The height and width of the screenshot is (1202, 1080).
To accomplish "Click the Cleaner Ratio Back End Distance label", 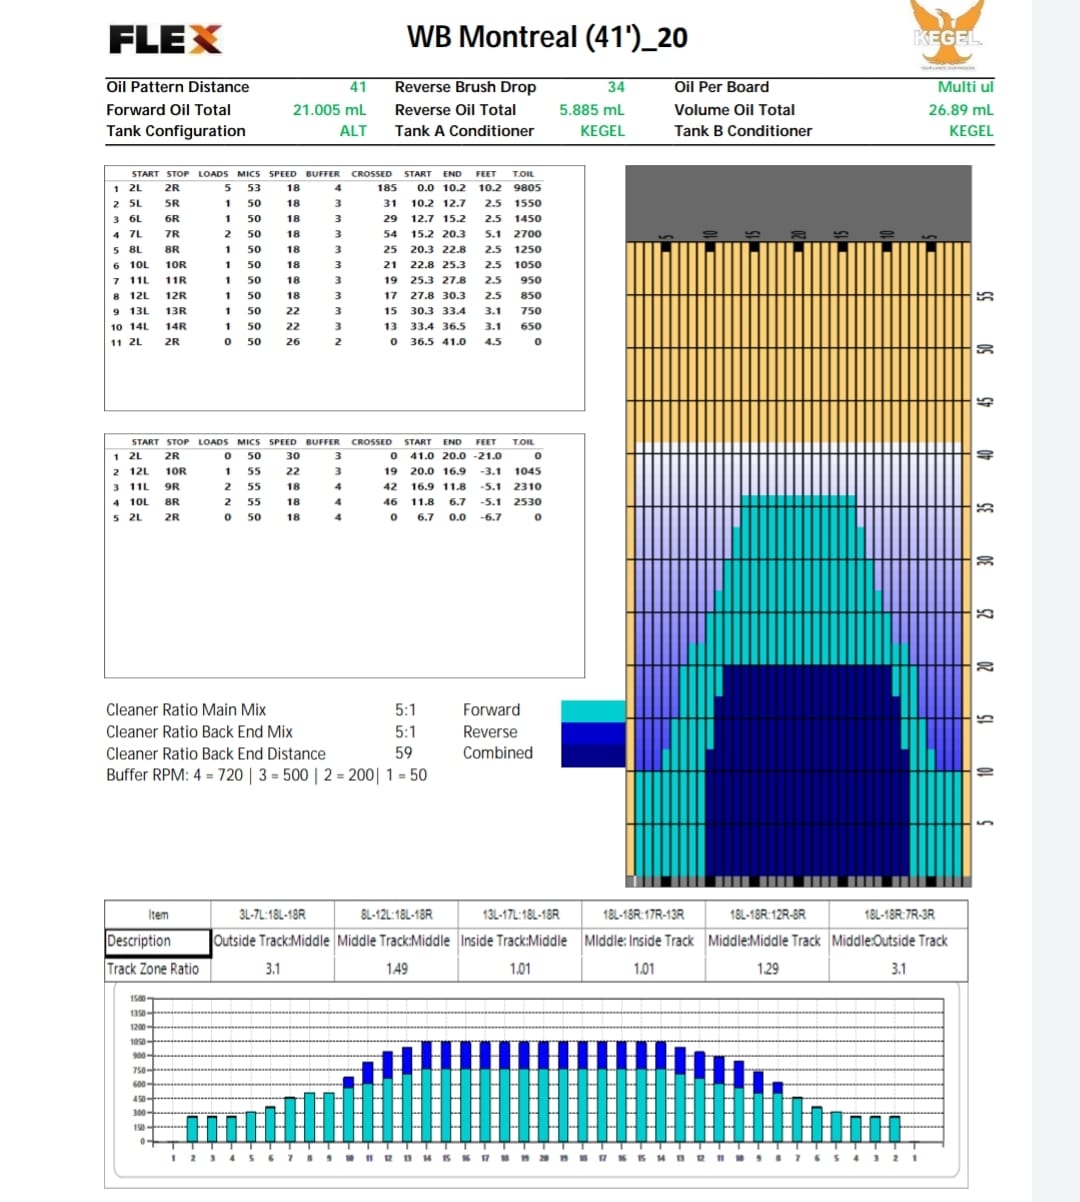I will click(216, 754).
